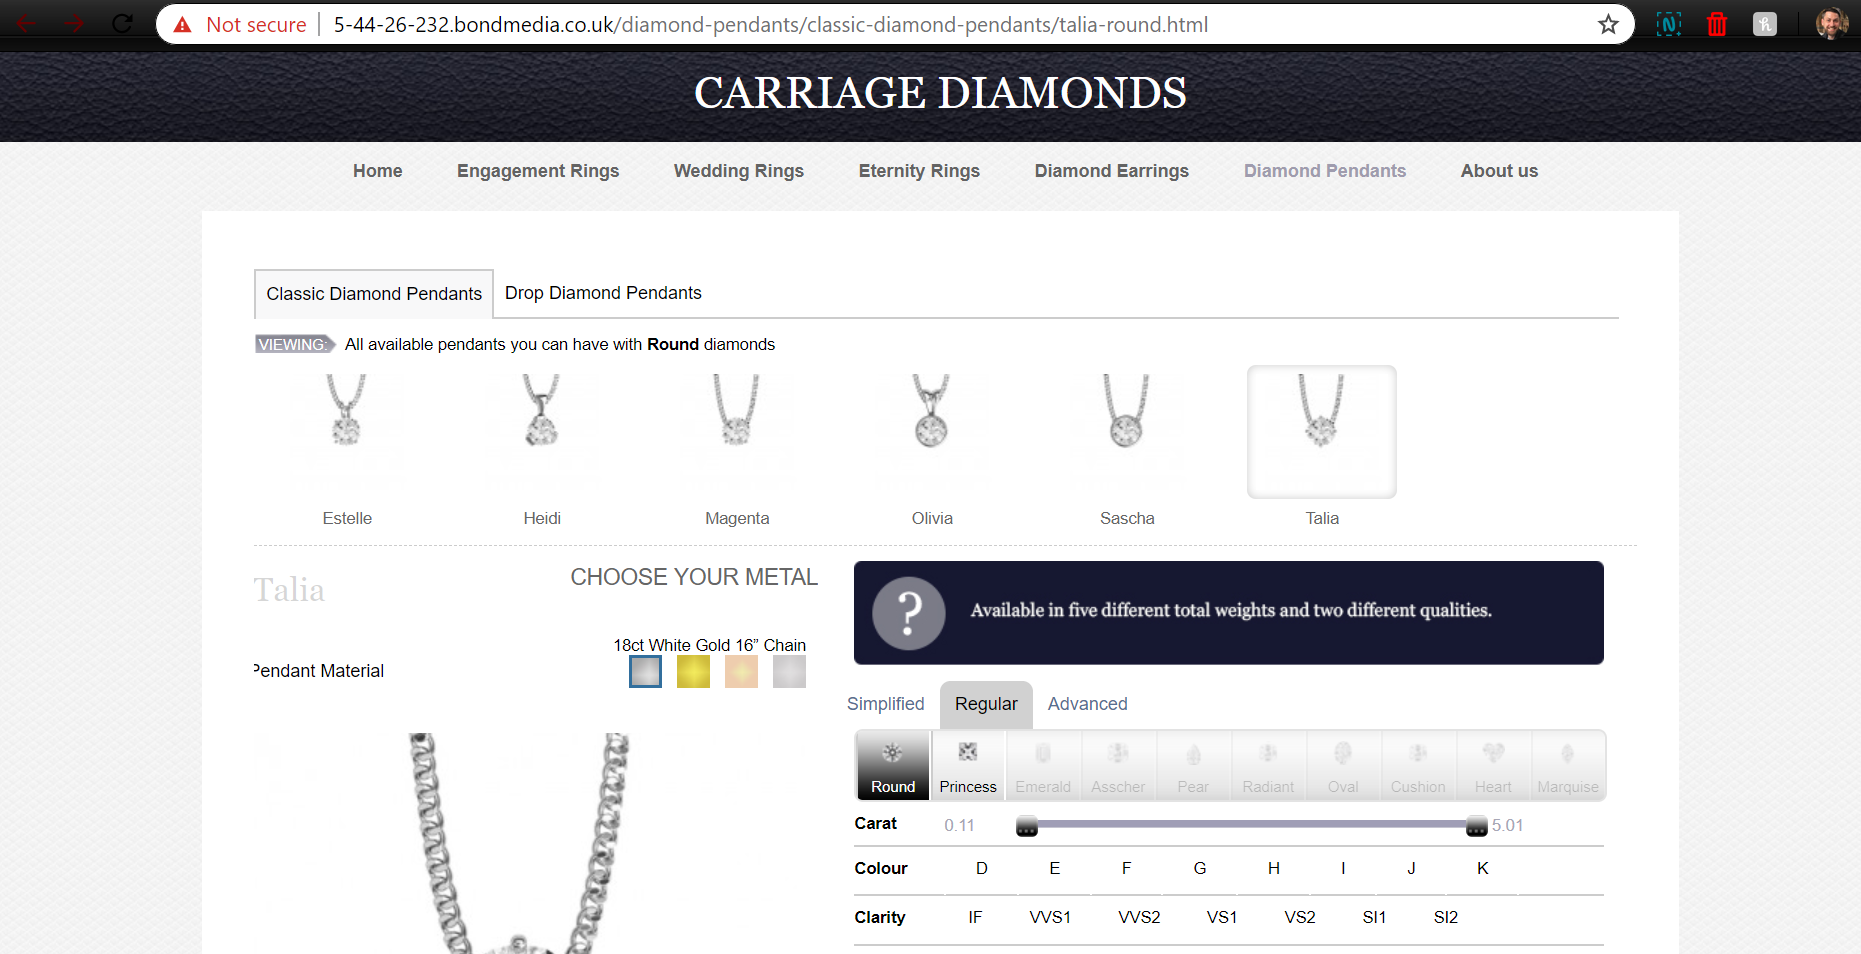Screen dimensions: 1861x954
Task: Open Engagement Rings menu item
Action: click(x=538, y=171)
